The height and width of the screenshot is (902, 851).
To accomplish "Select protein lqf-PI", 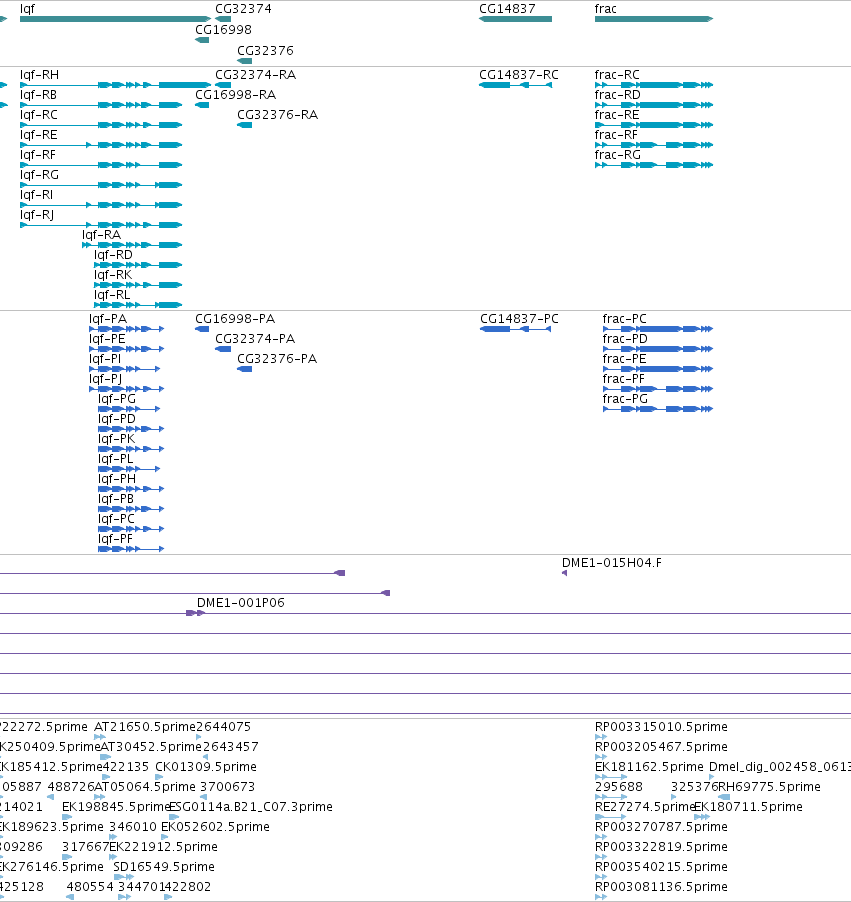I will click(125, 369).
